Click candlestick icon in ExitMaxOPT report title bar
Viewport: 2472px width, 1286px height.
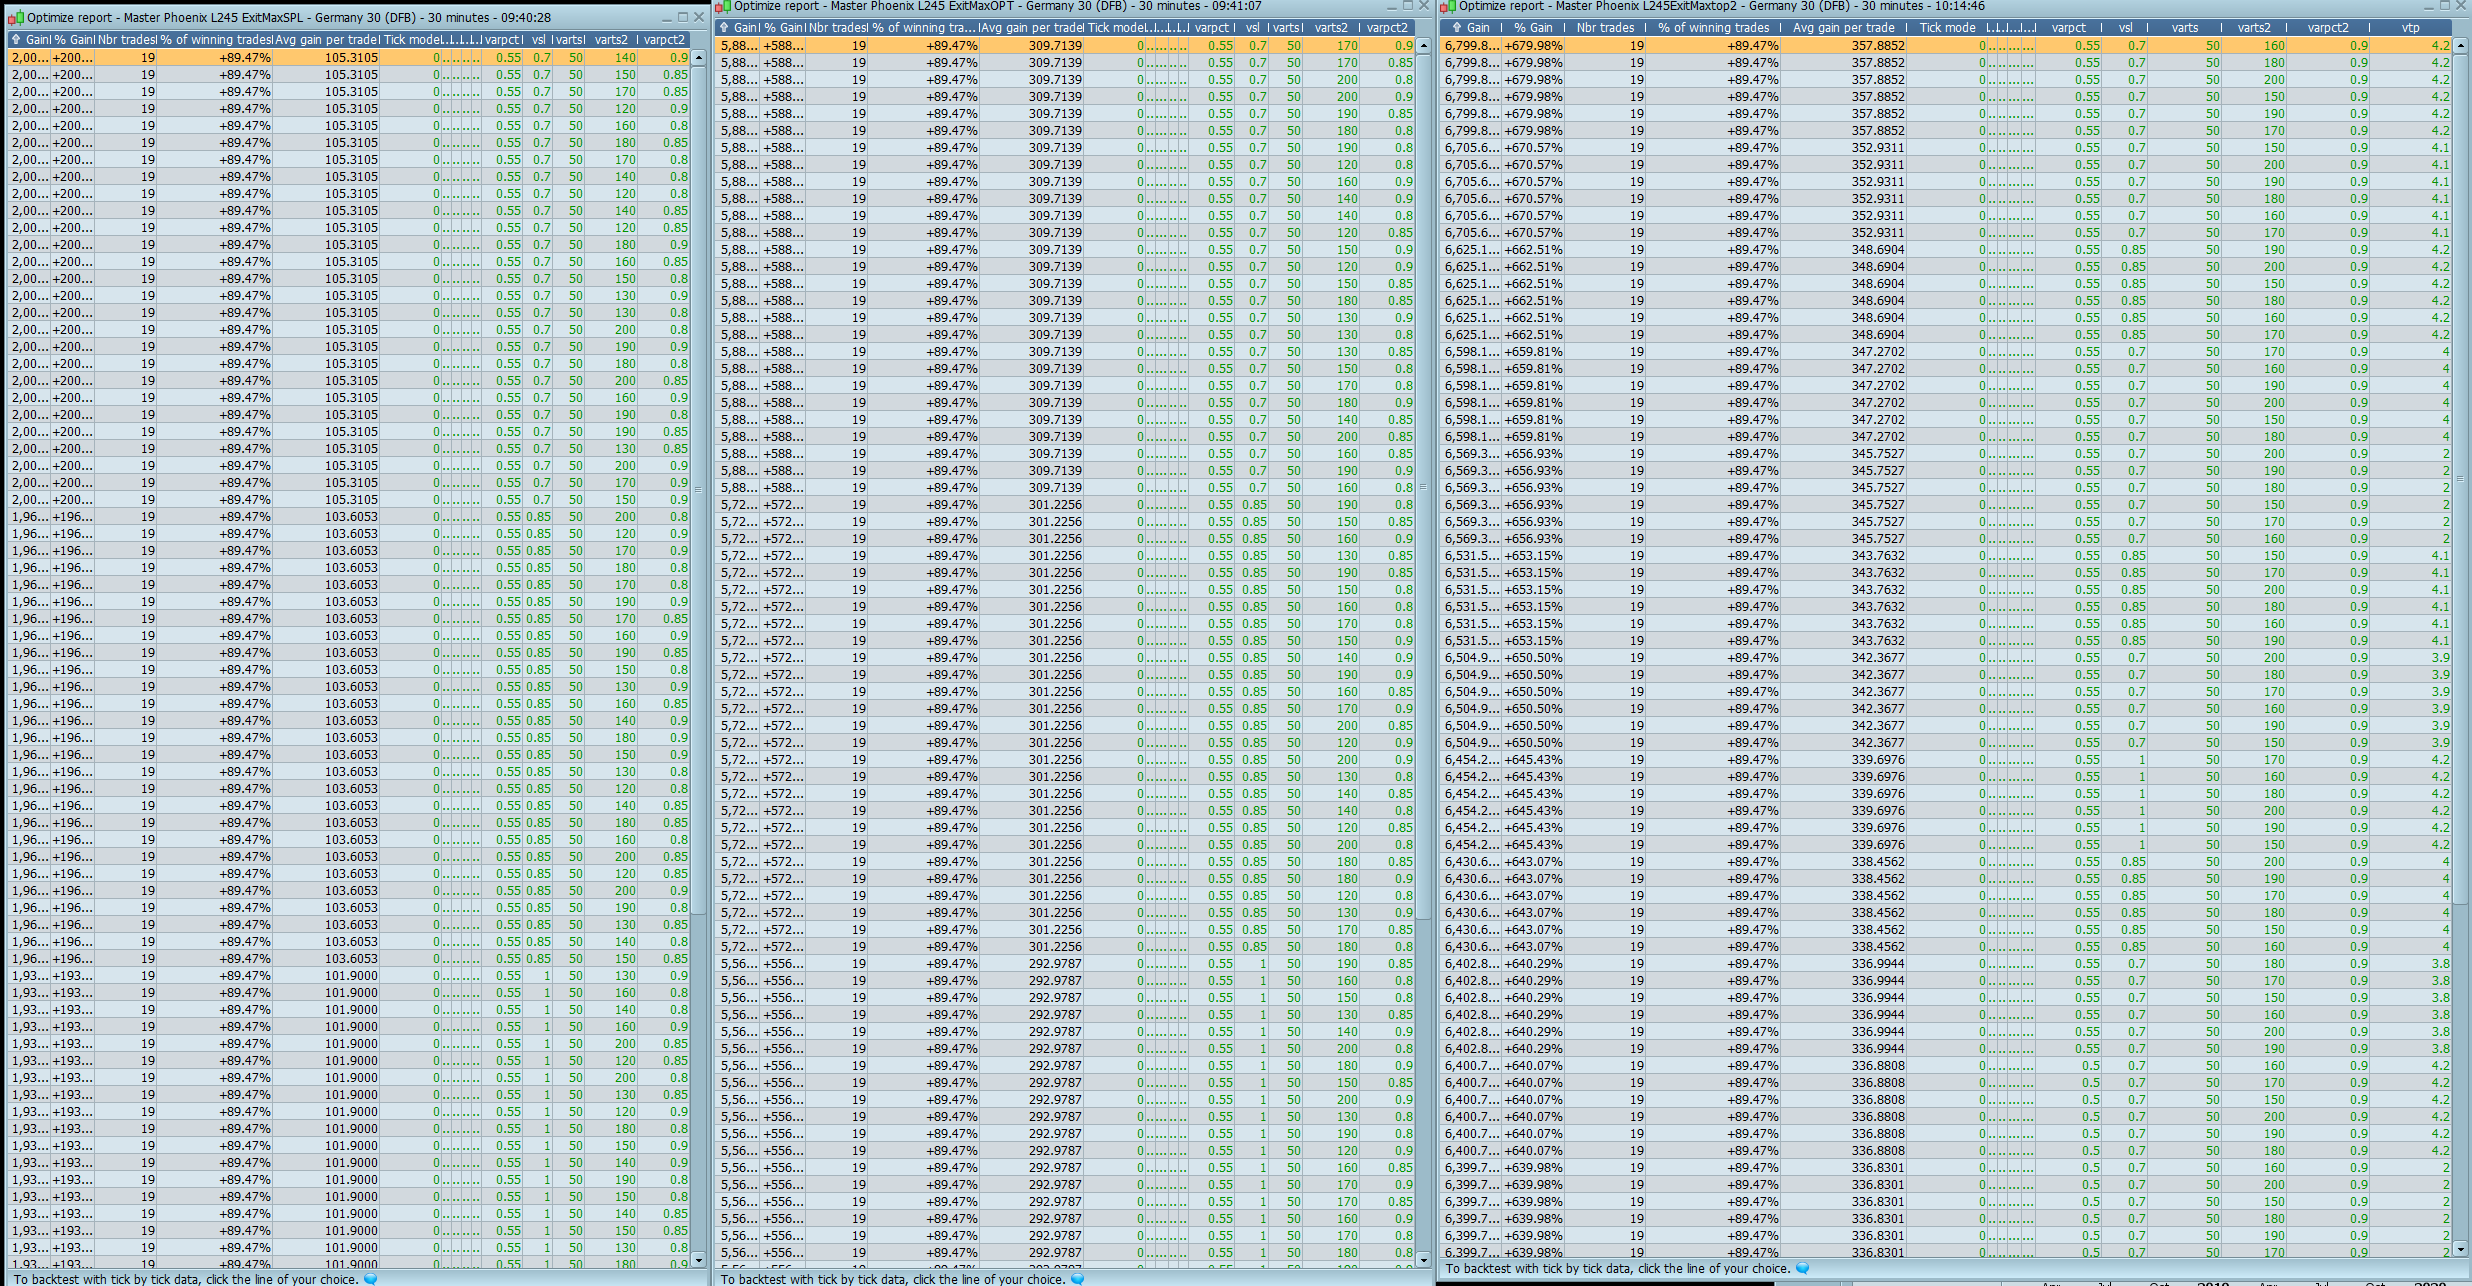click(x=723, y=6)
